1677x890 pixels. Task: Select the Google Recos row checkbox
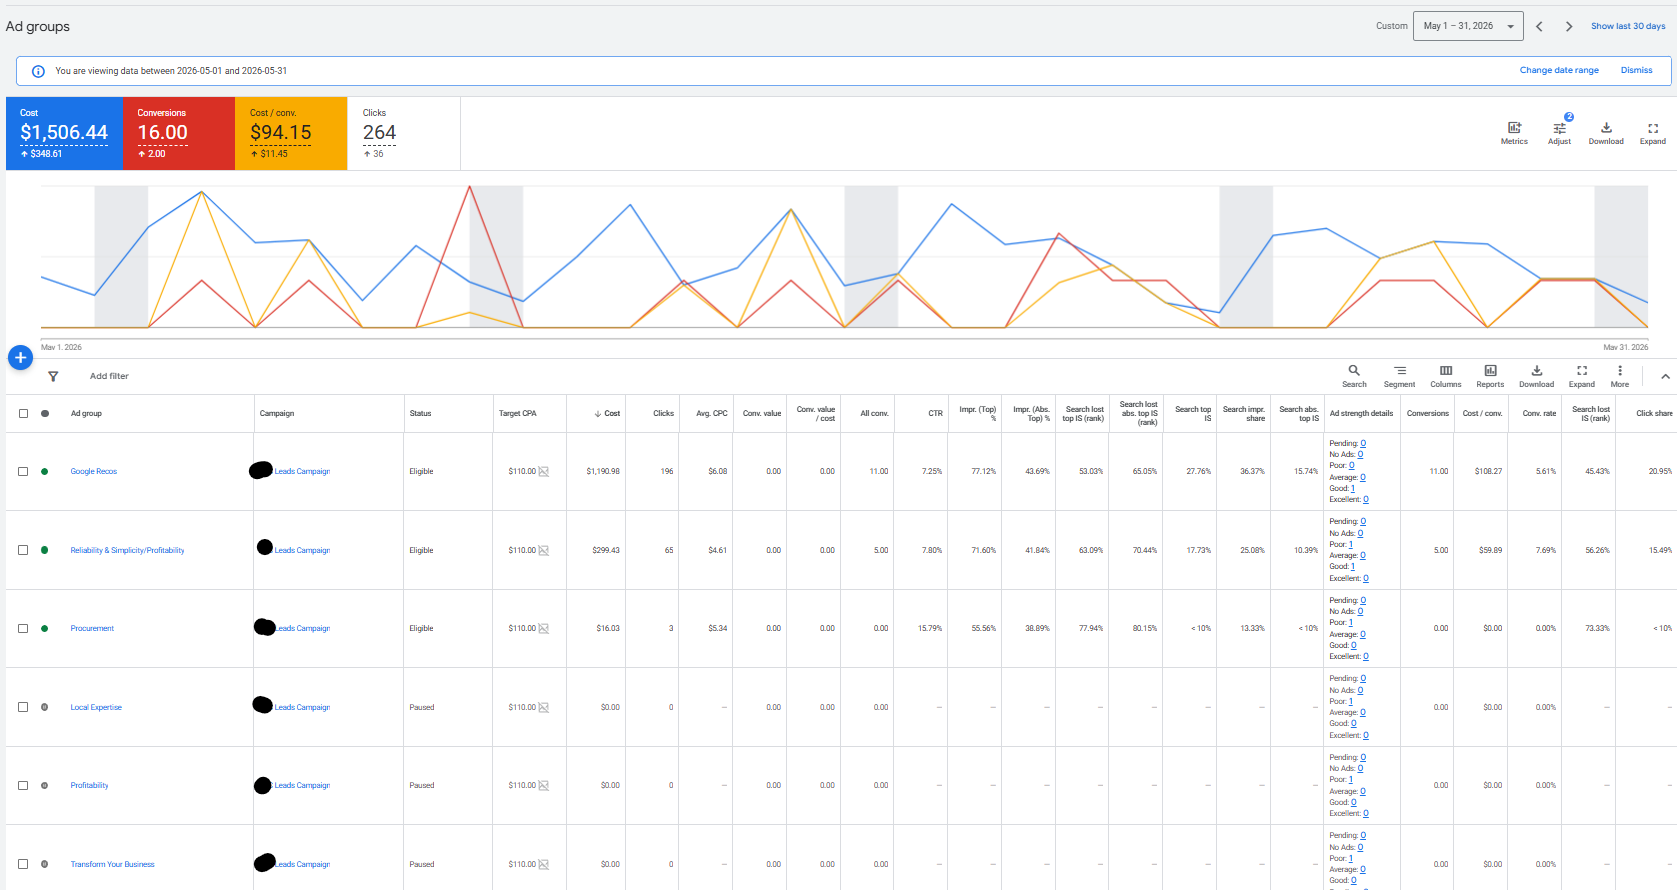23,472
